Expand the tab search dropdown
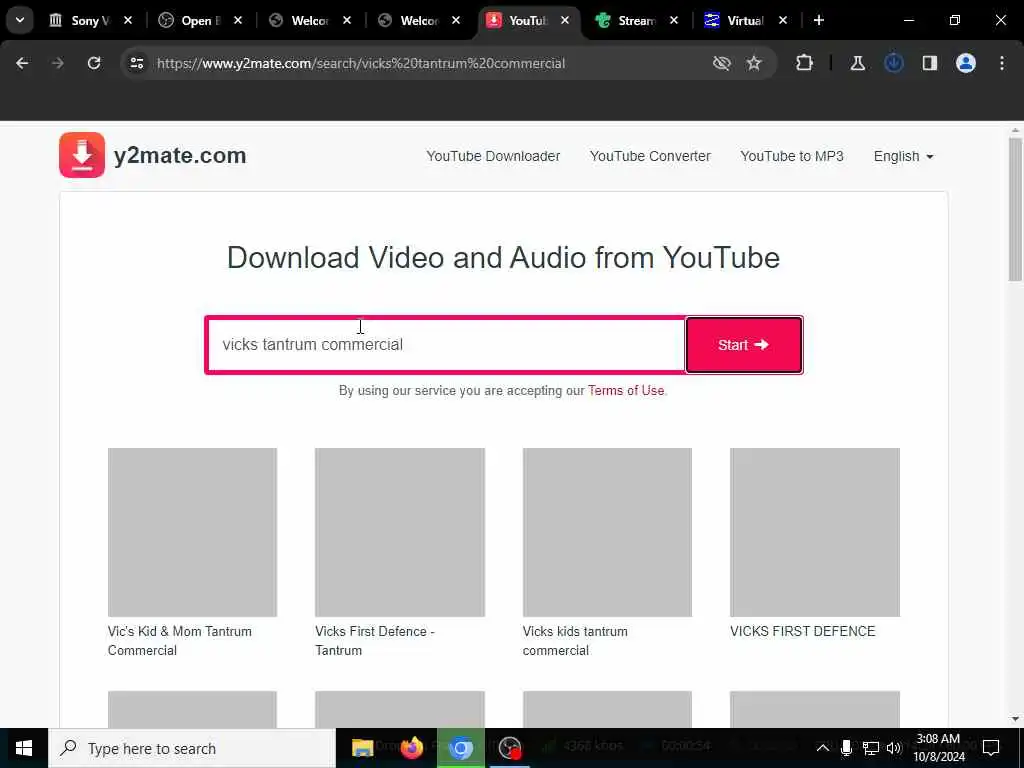 coord(20,20)
